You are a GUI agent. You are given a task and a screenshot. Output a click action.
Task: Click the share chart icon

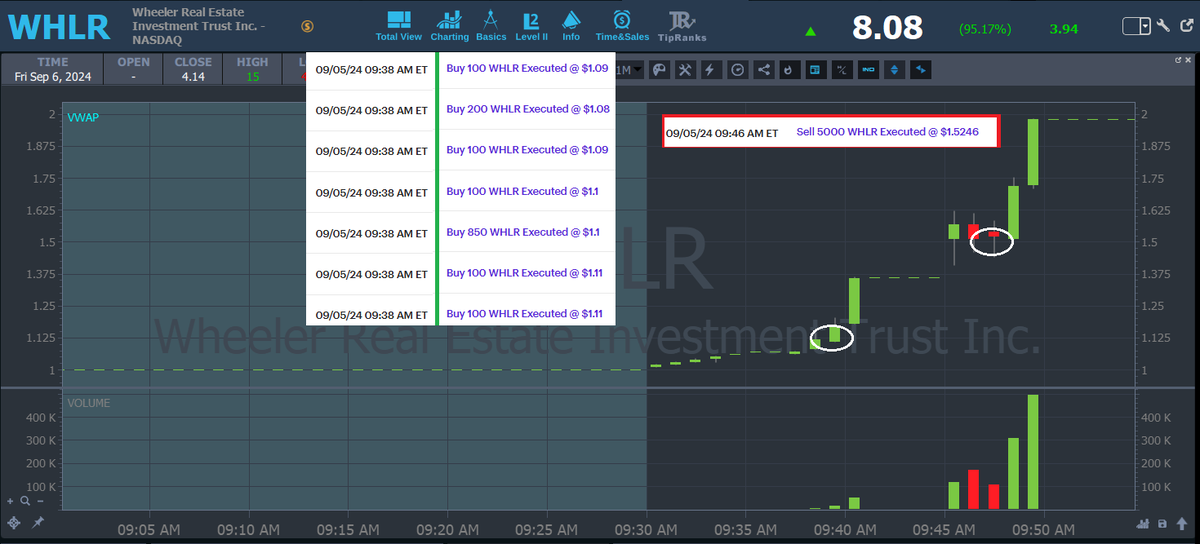(x=763, y=70)
